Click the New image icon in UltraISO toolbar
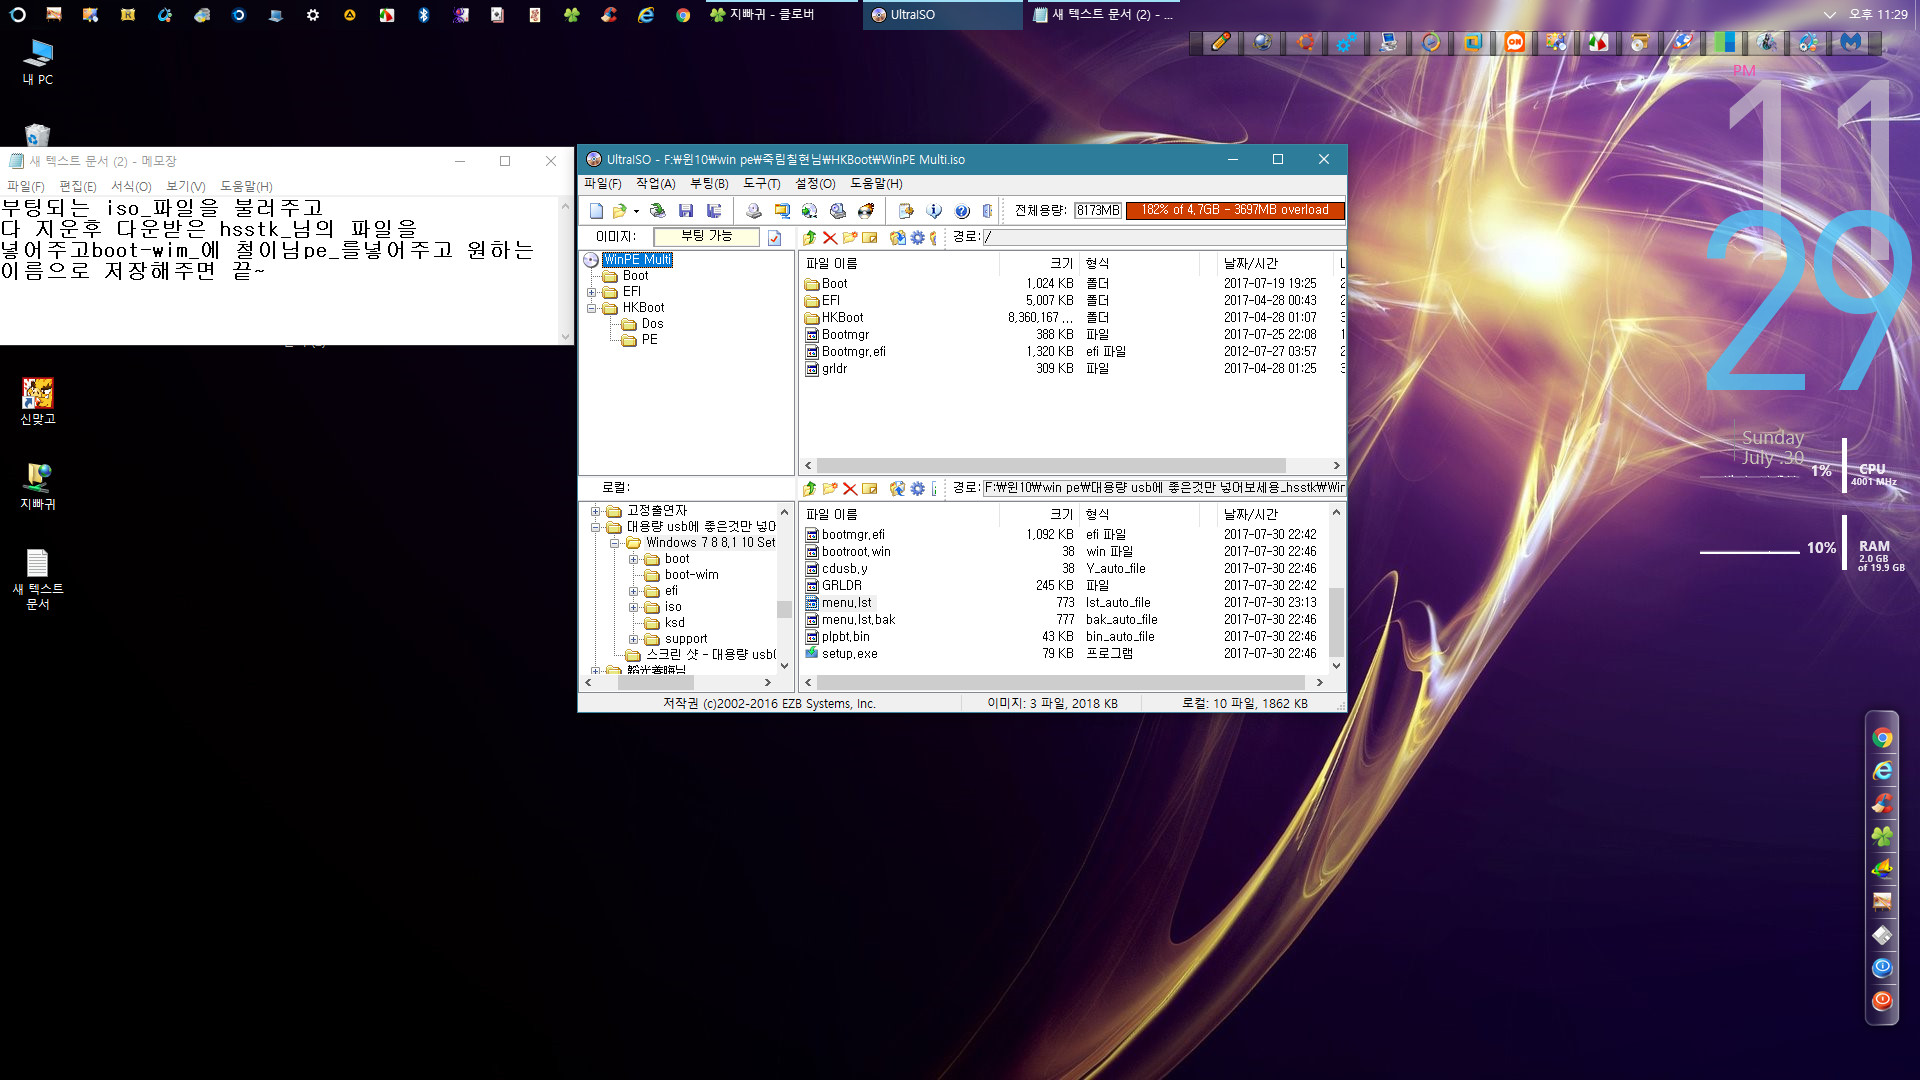 pyautogui.click(x=596, y=211)
